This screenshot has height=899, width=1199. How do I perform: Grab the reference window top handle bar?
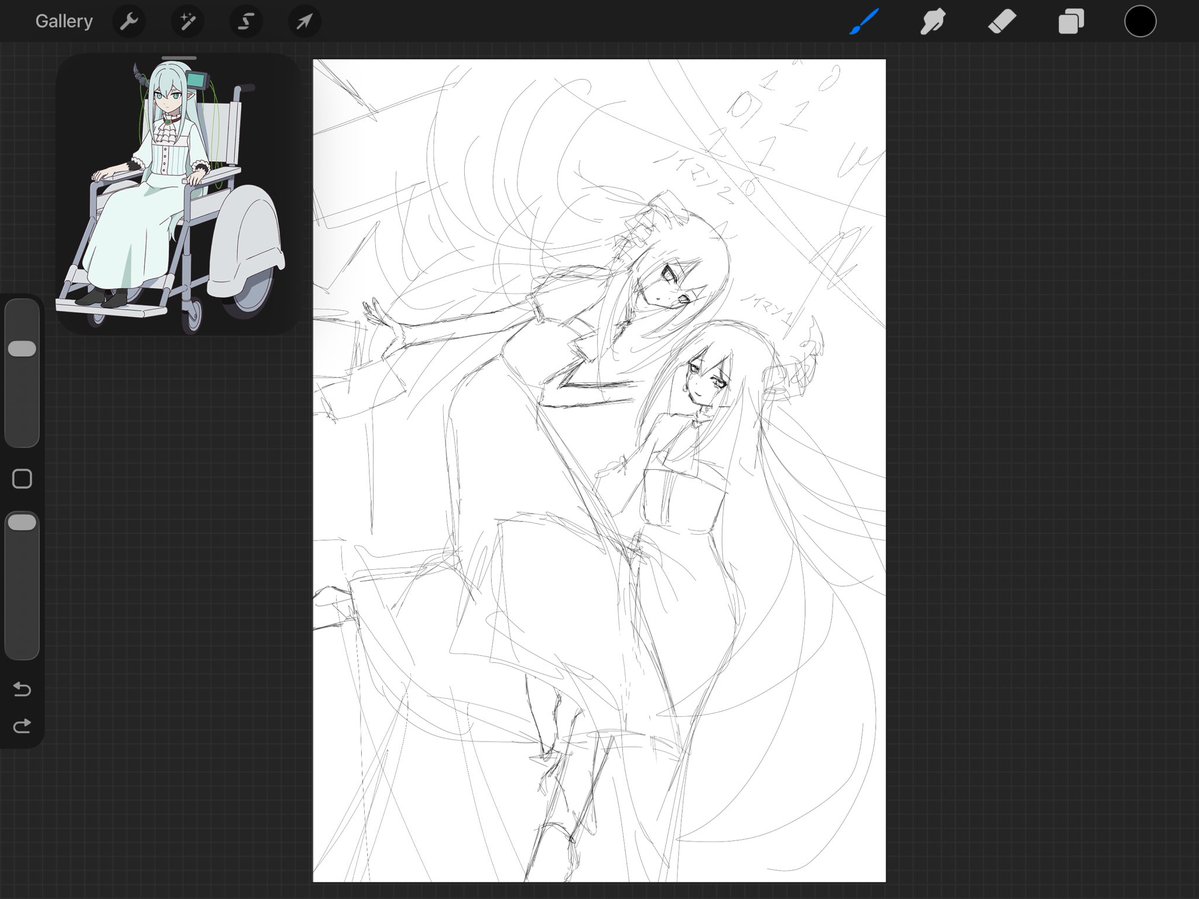tap(179, 57)
